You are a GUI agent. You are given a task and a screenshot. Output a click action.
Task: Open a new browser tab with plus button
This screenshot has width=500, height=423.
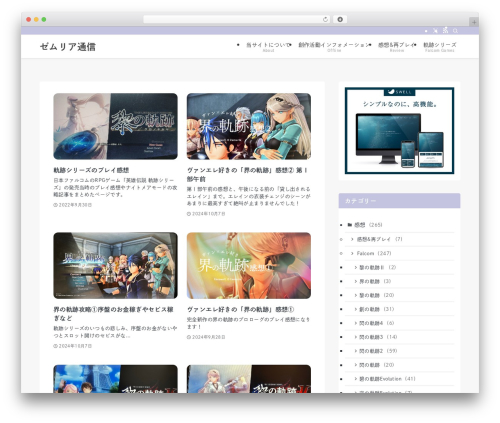(474, 22)
